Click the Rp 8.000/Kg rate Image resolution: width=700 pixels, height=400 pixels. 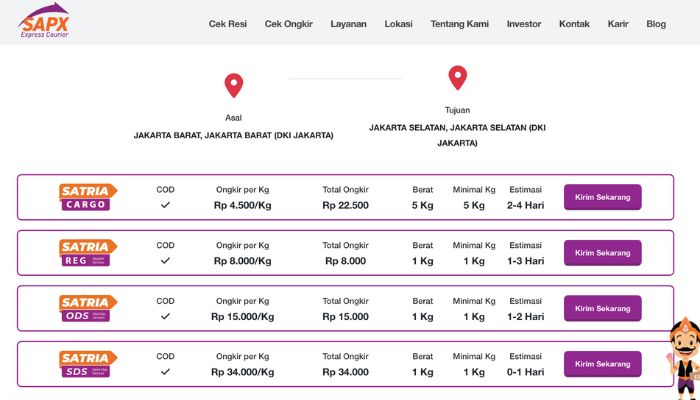coord(242,261)
